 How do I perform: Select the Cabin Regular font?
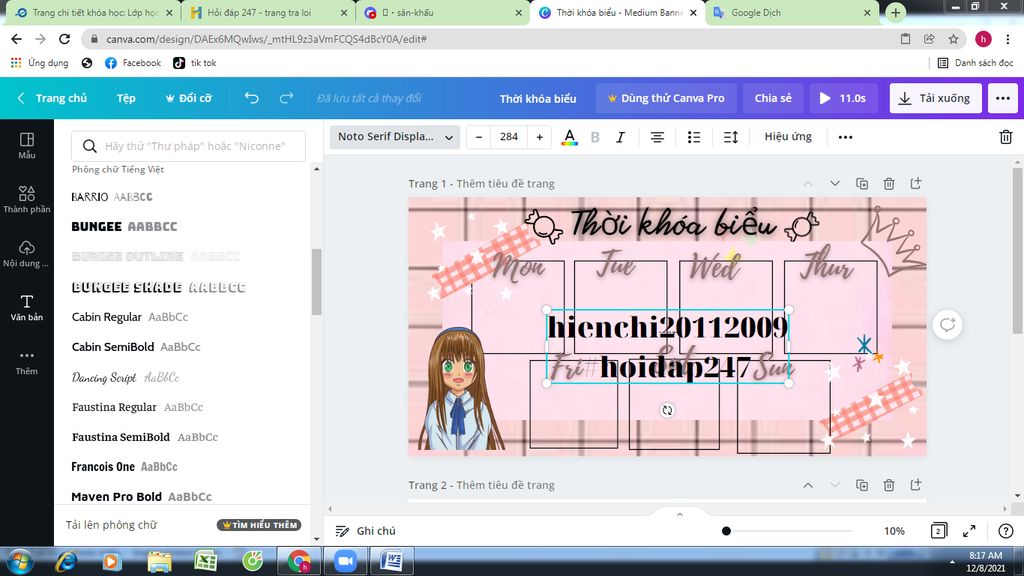click(x=130, y=317)
